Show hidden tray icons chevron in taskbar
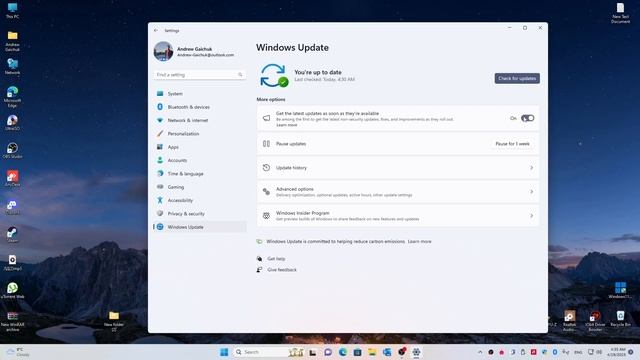 point(480,352)
